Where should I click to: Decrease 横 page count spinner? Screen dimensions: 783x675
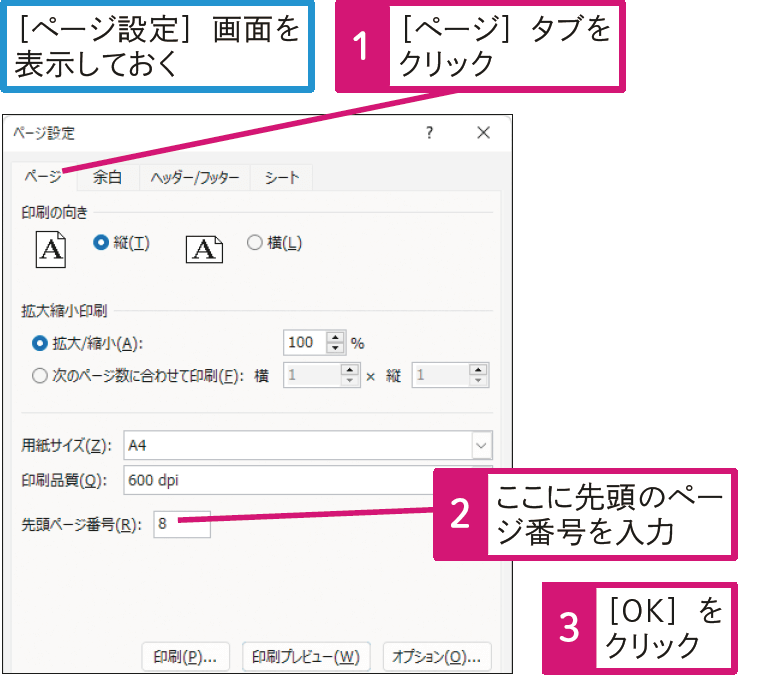350,380
